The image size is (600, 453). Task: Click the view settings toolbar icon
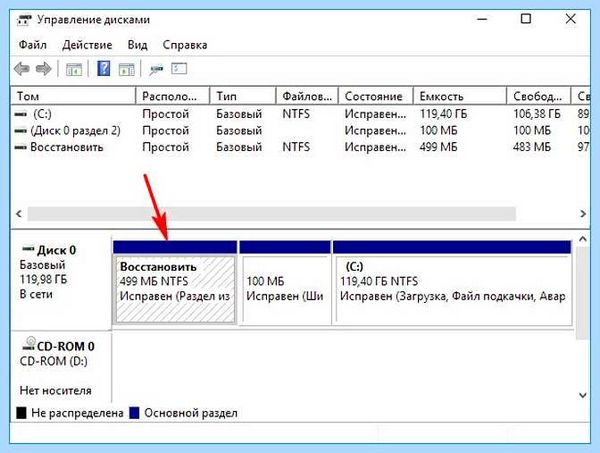(x=179, y=68)
